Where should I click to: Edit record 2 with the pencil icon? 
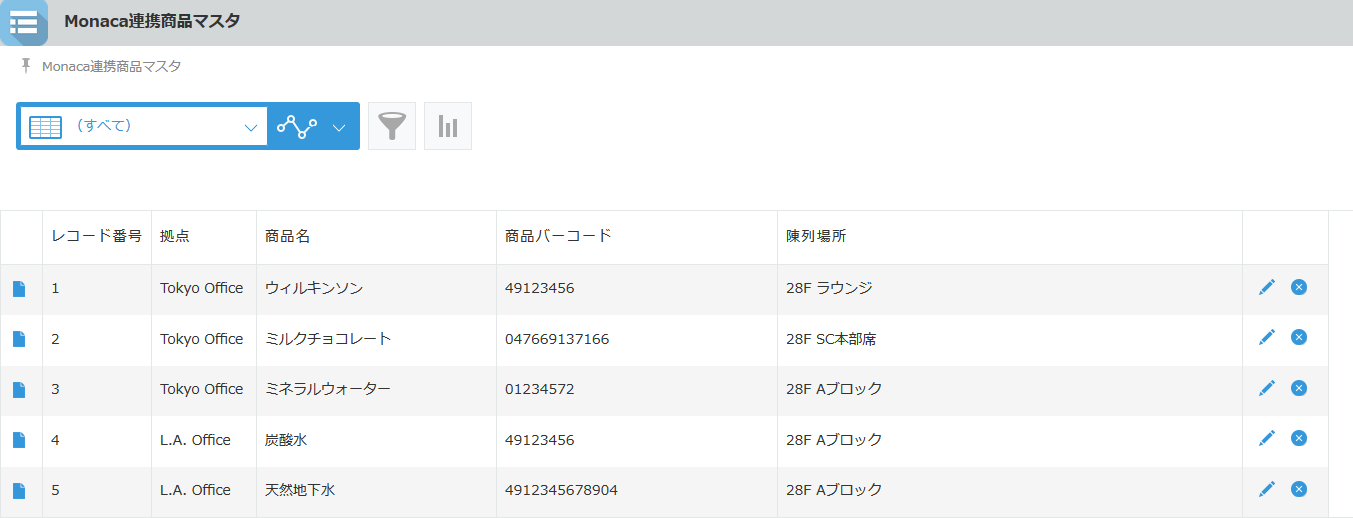tap(1267, 338)
